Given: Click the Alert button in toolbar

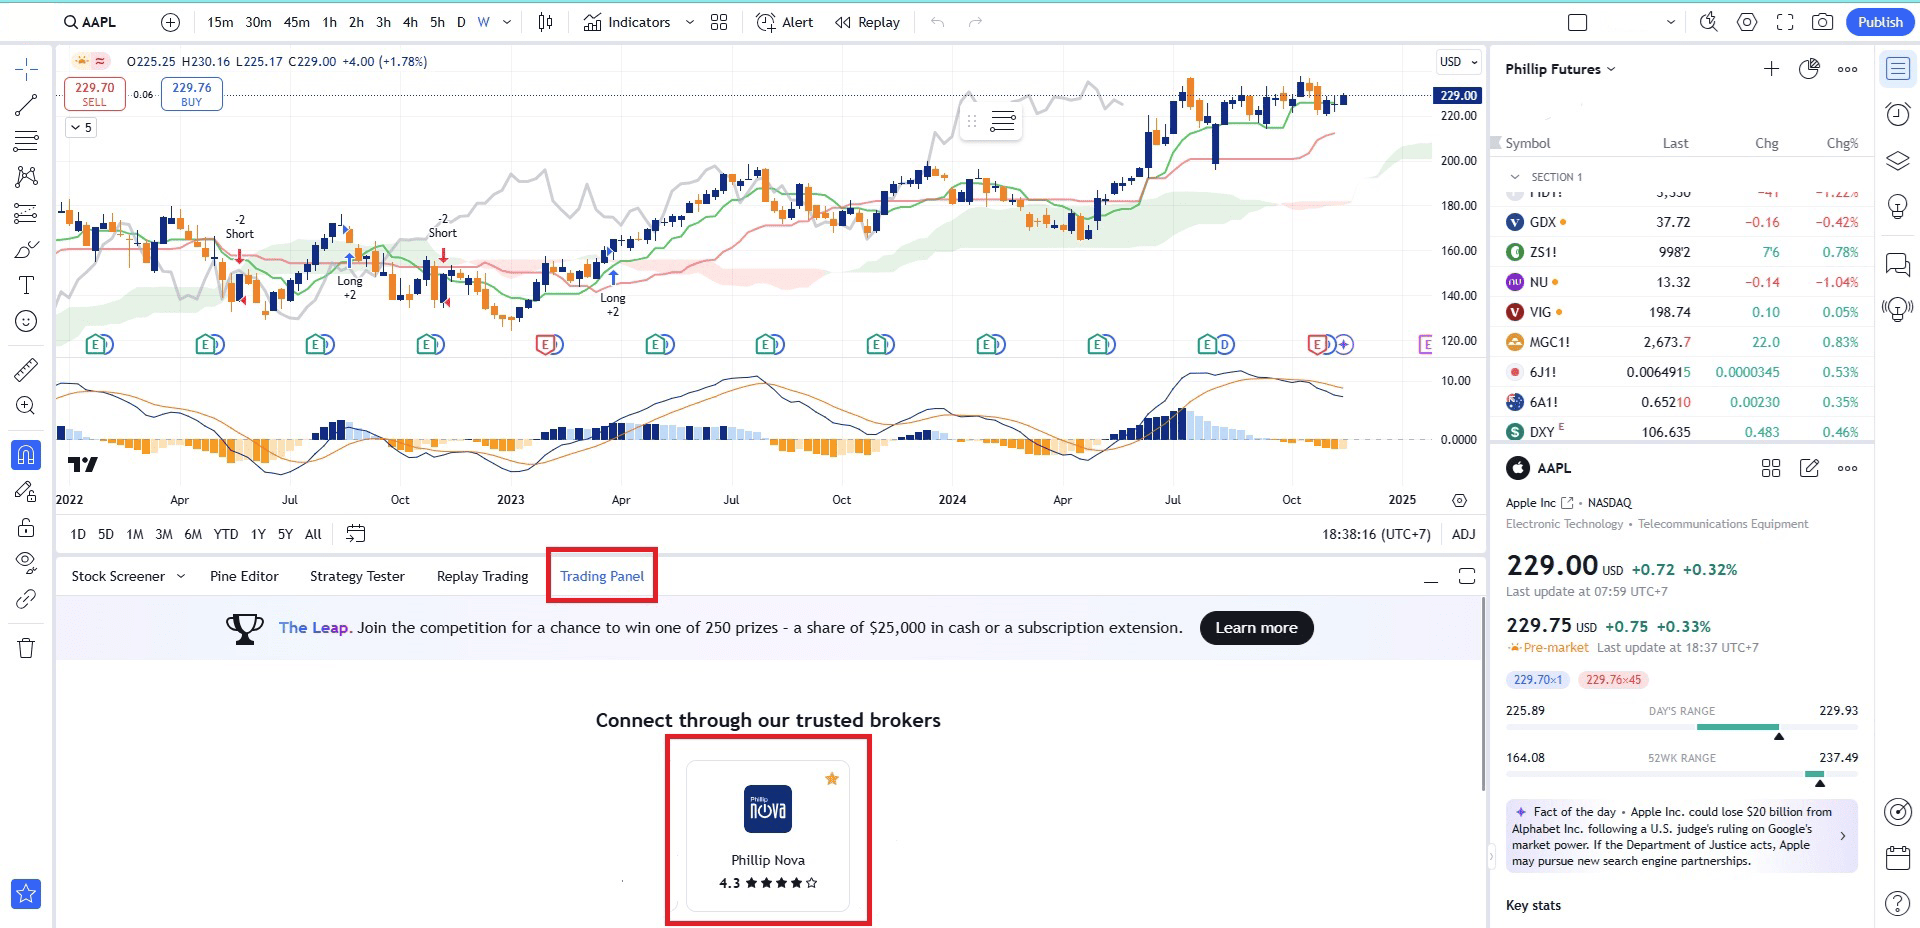Looking at the screenshot, I should pos(785,22).
